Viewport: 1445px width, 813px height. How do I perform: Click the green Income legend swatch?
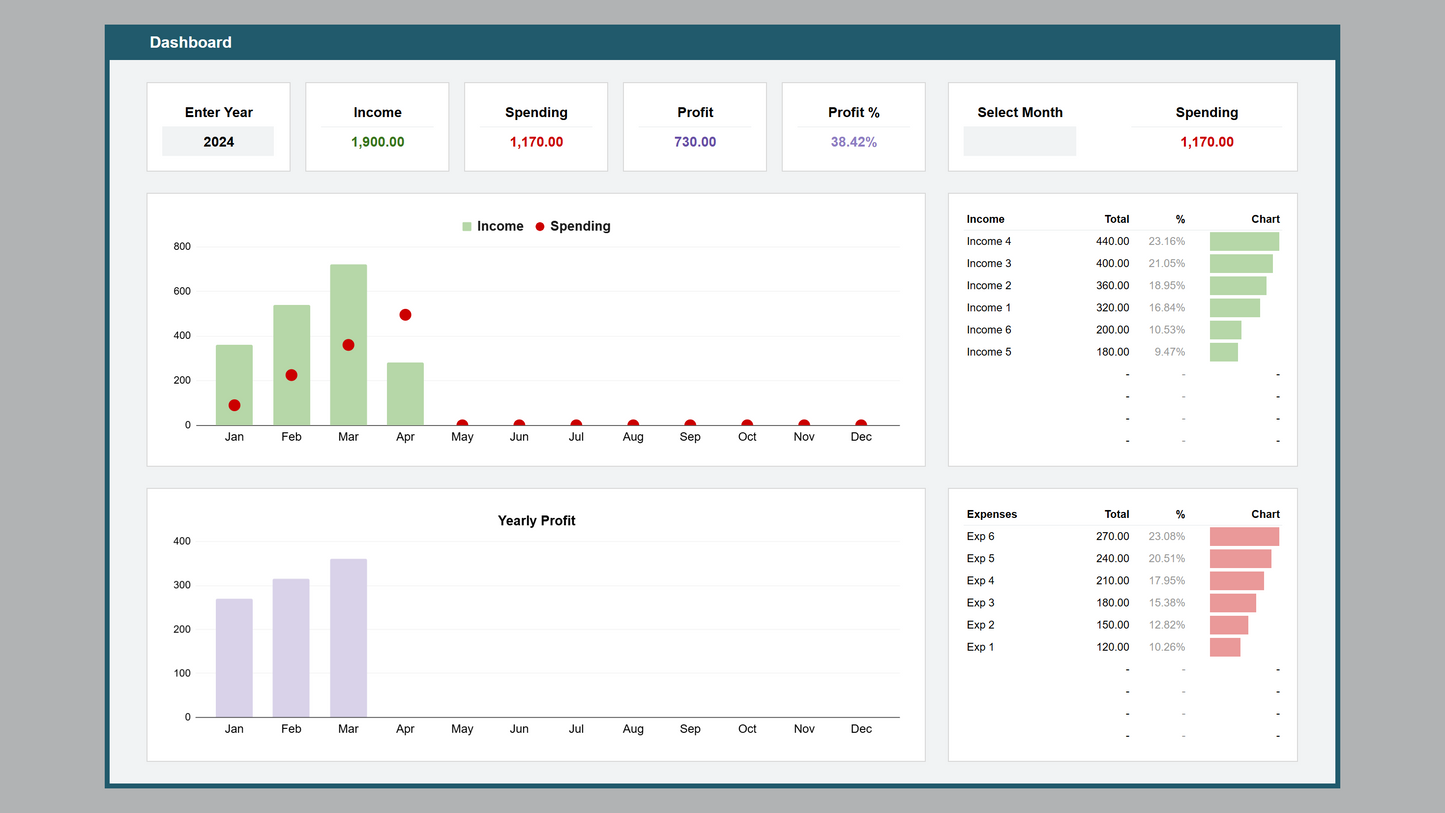click(467, 227)
